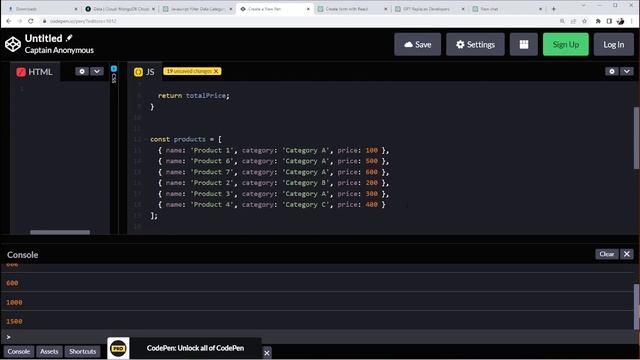Screen dimensions: 640x360
Task: Open the collapsed CSS editor panel
Action: 114,74
